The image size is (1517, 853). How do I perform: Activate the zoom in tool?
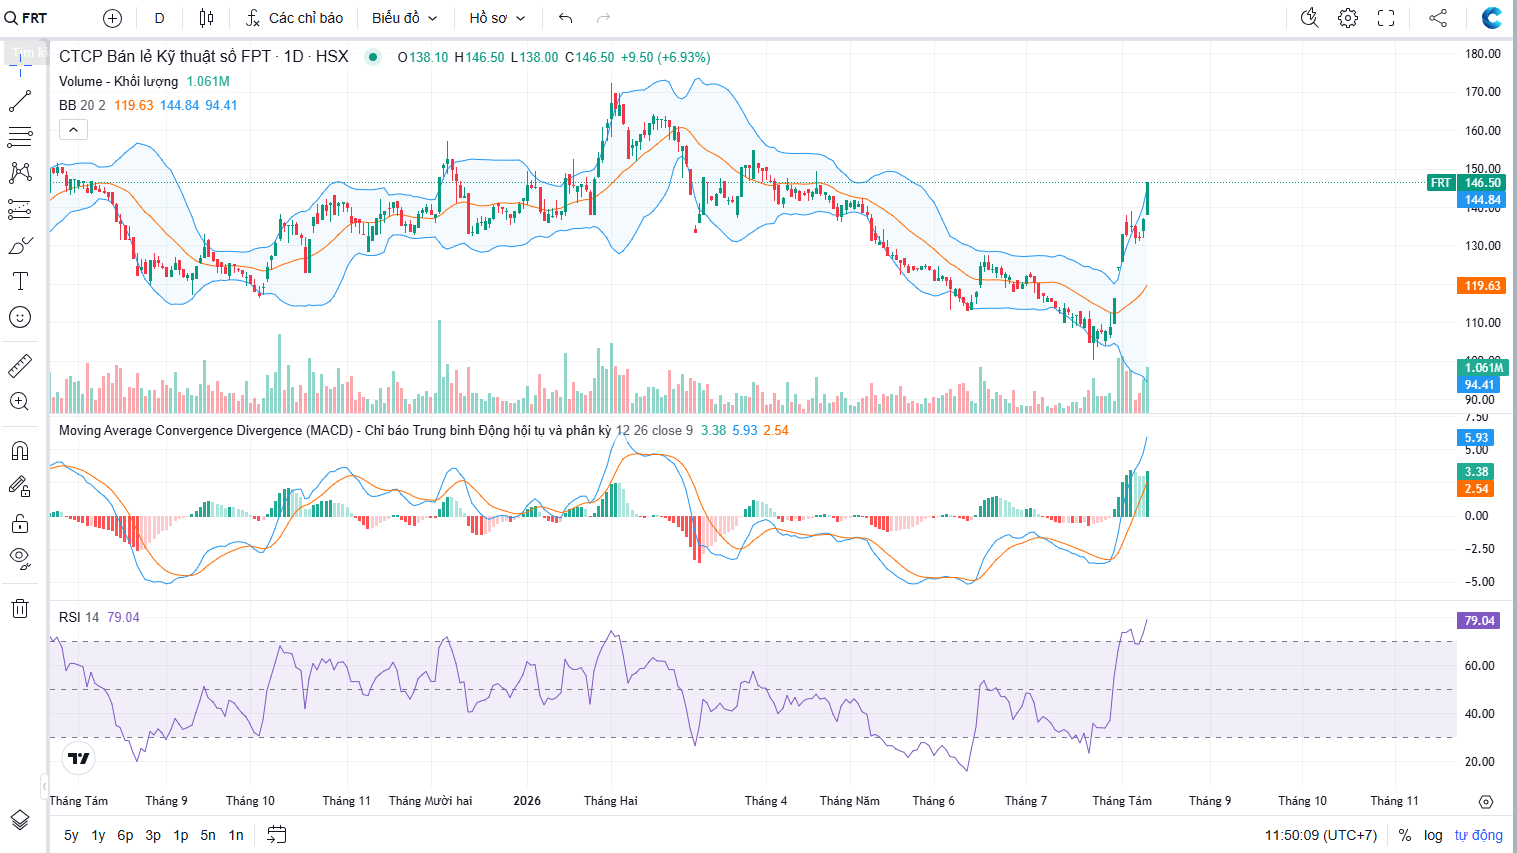pyautogui.click(x=20, y=402)
